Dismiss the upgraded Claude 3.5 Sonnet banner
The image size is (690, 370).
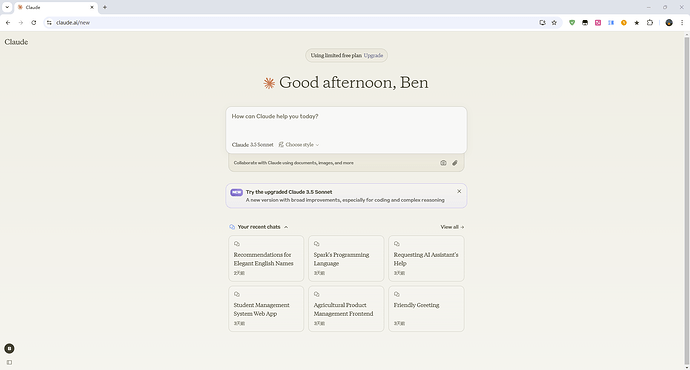459,191
